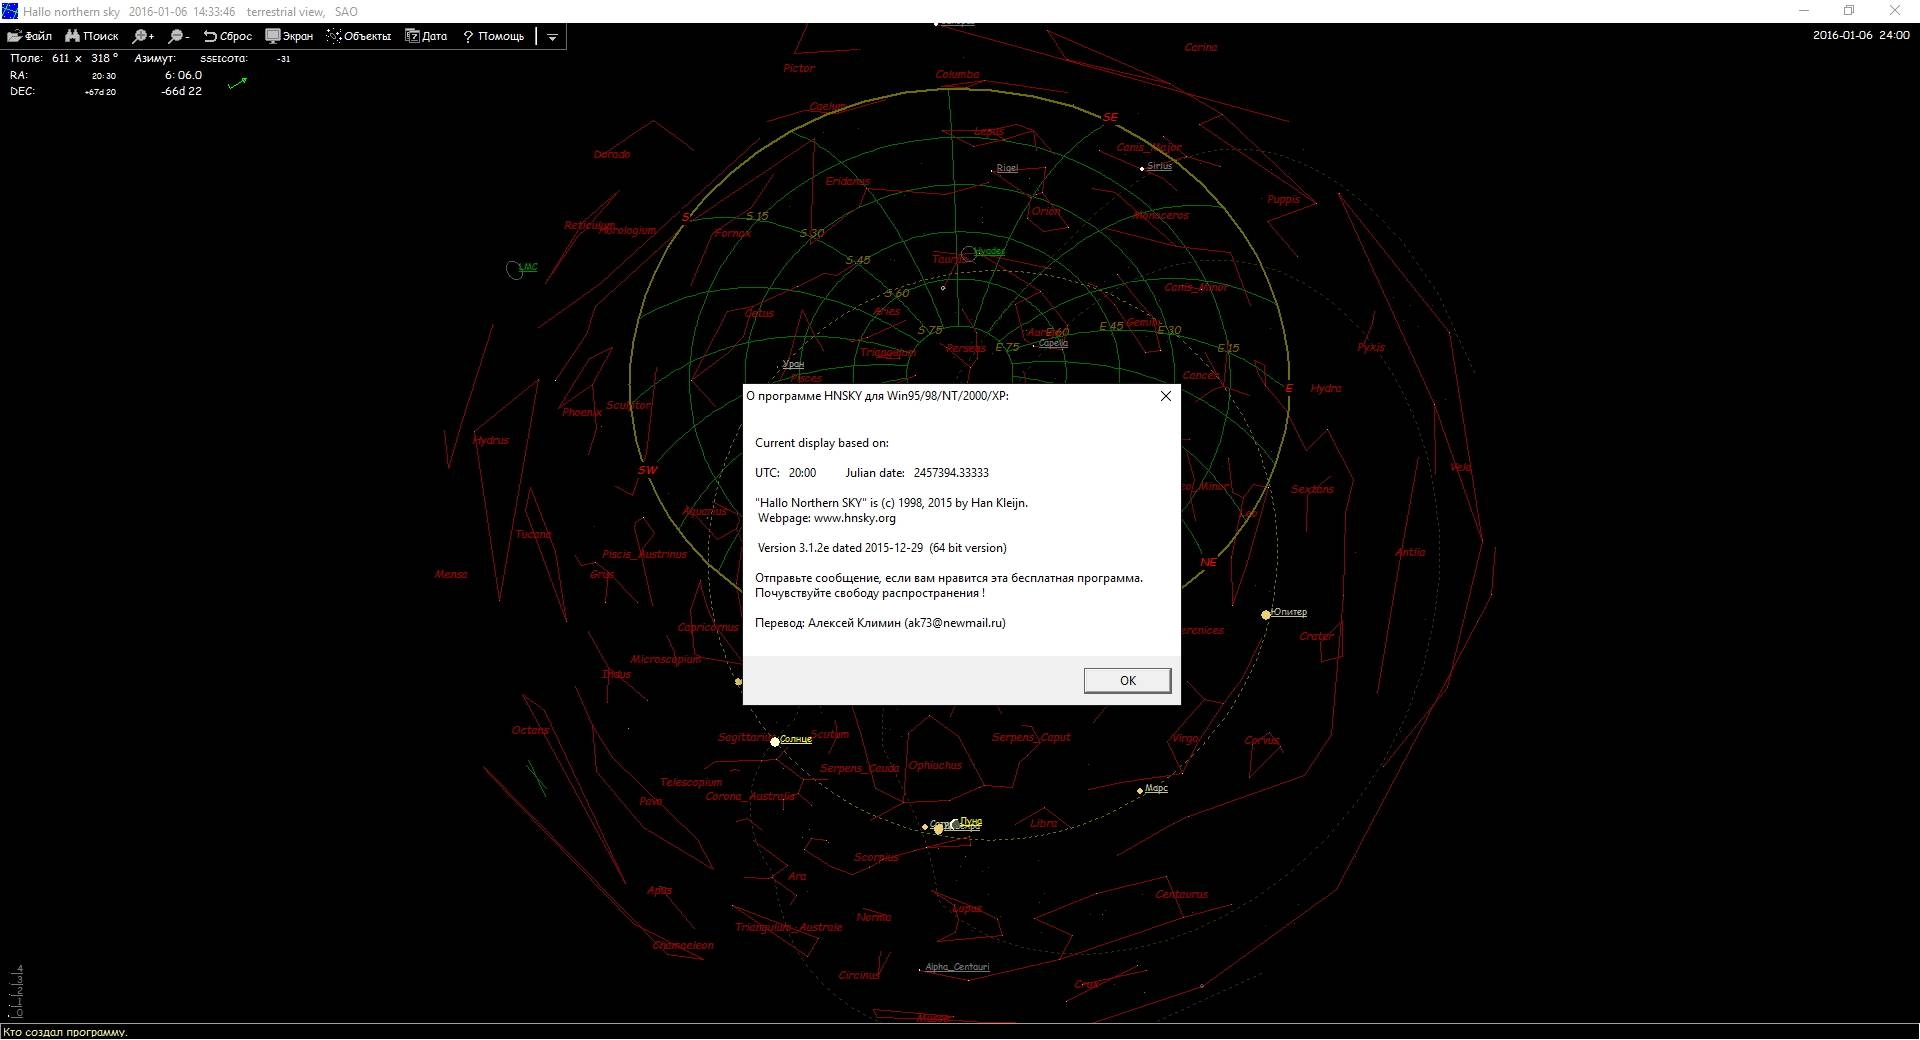Click the status bar text Кто создал программу
The height and width of the screenshot is (1040, 1920).
tap(66, 1032)
